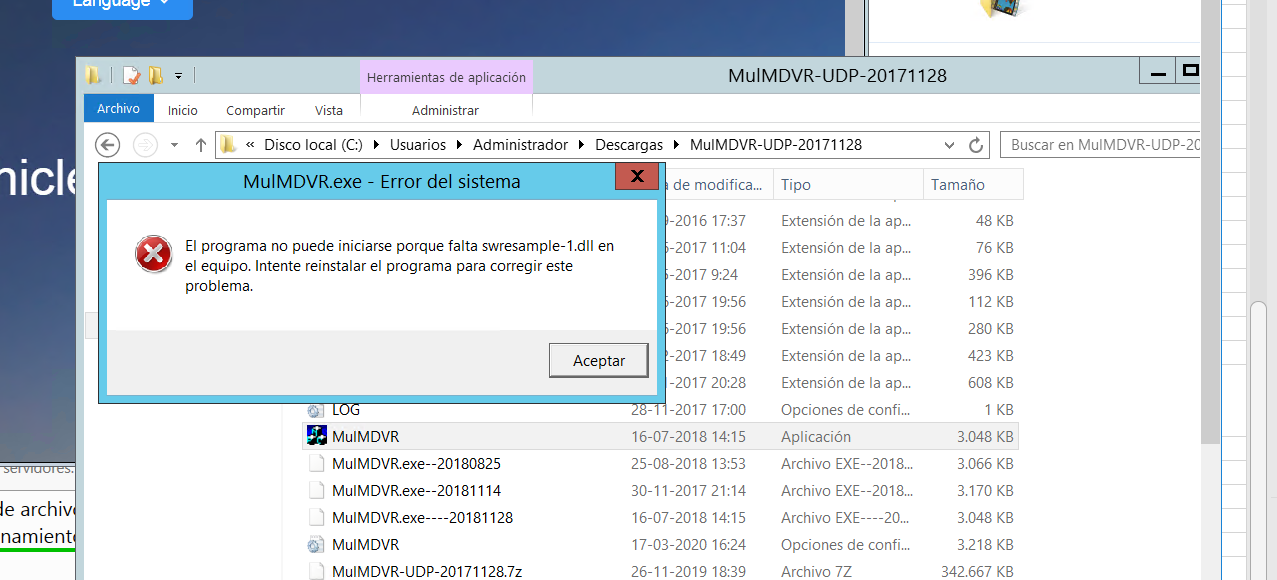Click the MulMDVR configuration settings file icon
Viewport: 1277px width, 580px height.
coord(317,545)
